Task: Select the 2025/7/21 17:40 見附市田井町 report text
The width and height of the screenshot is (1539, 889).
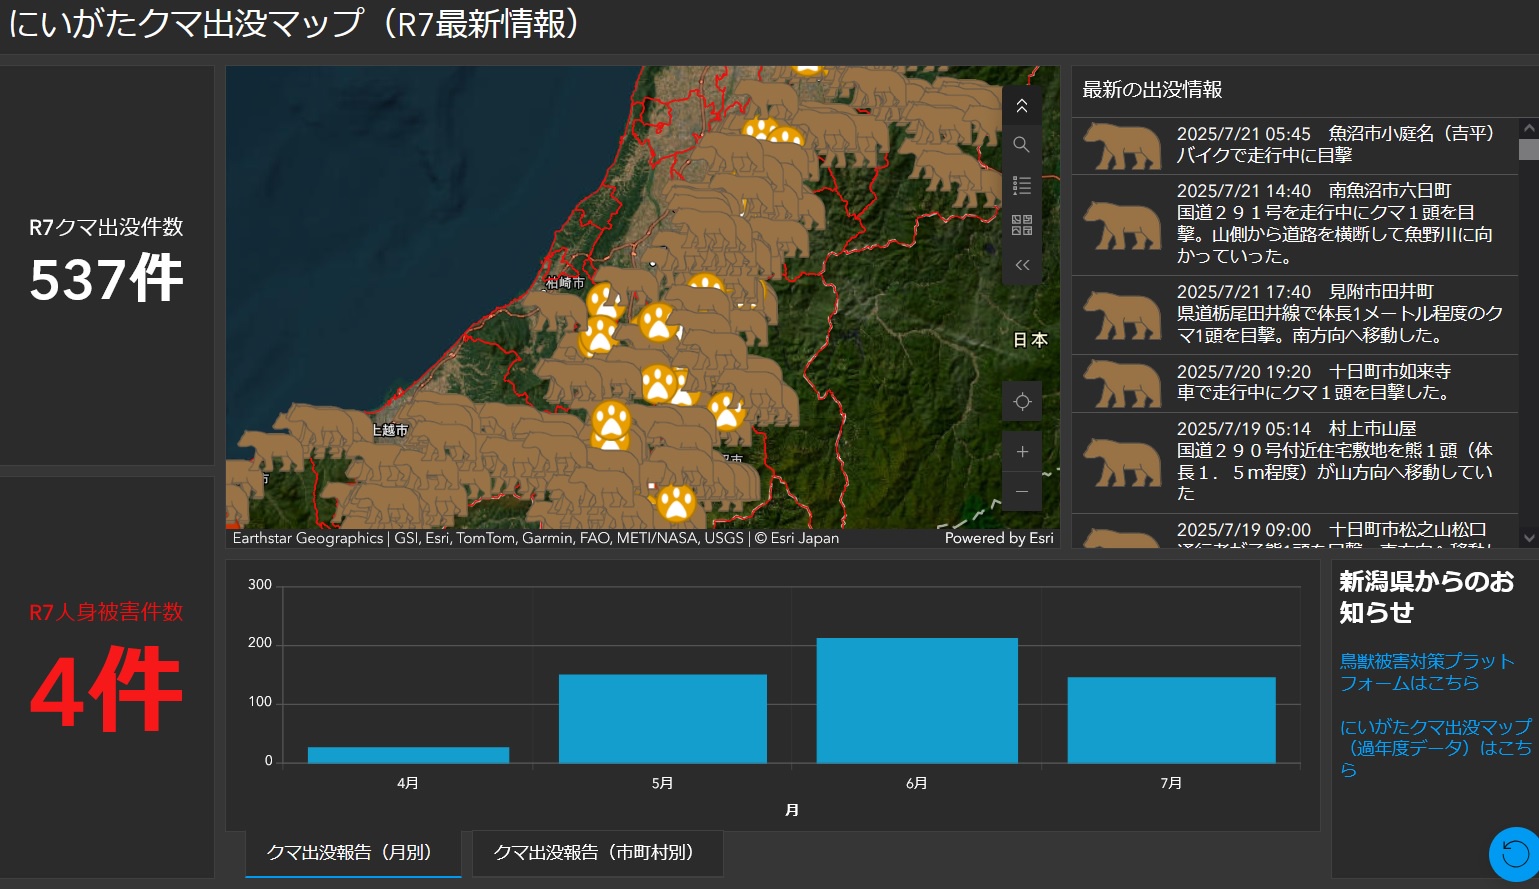Action: coord(1340,313)
